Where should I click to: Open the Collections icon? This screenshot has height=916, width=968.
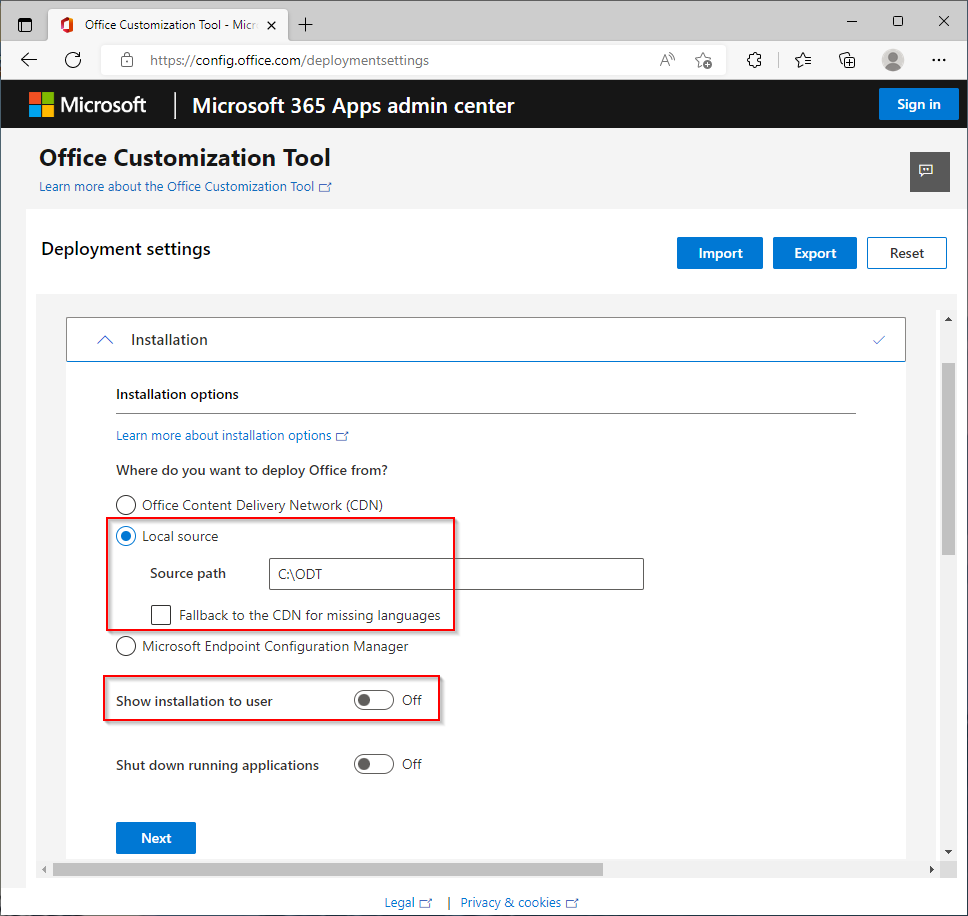point(847,60)
